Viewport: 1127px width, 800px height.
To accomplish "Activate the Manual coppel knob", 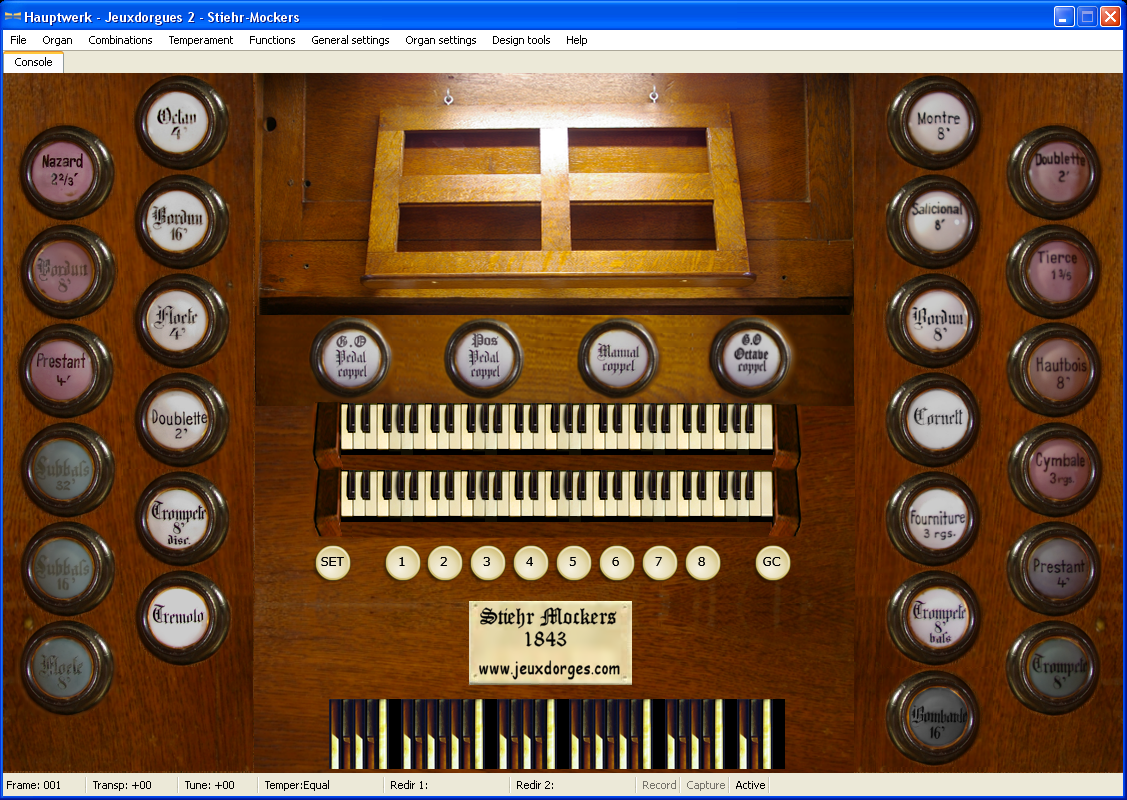I will (617, 357).
